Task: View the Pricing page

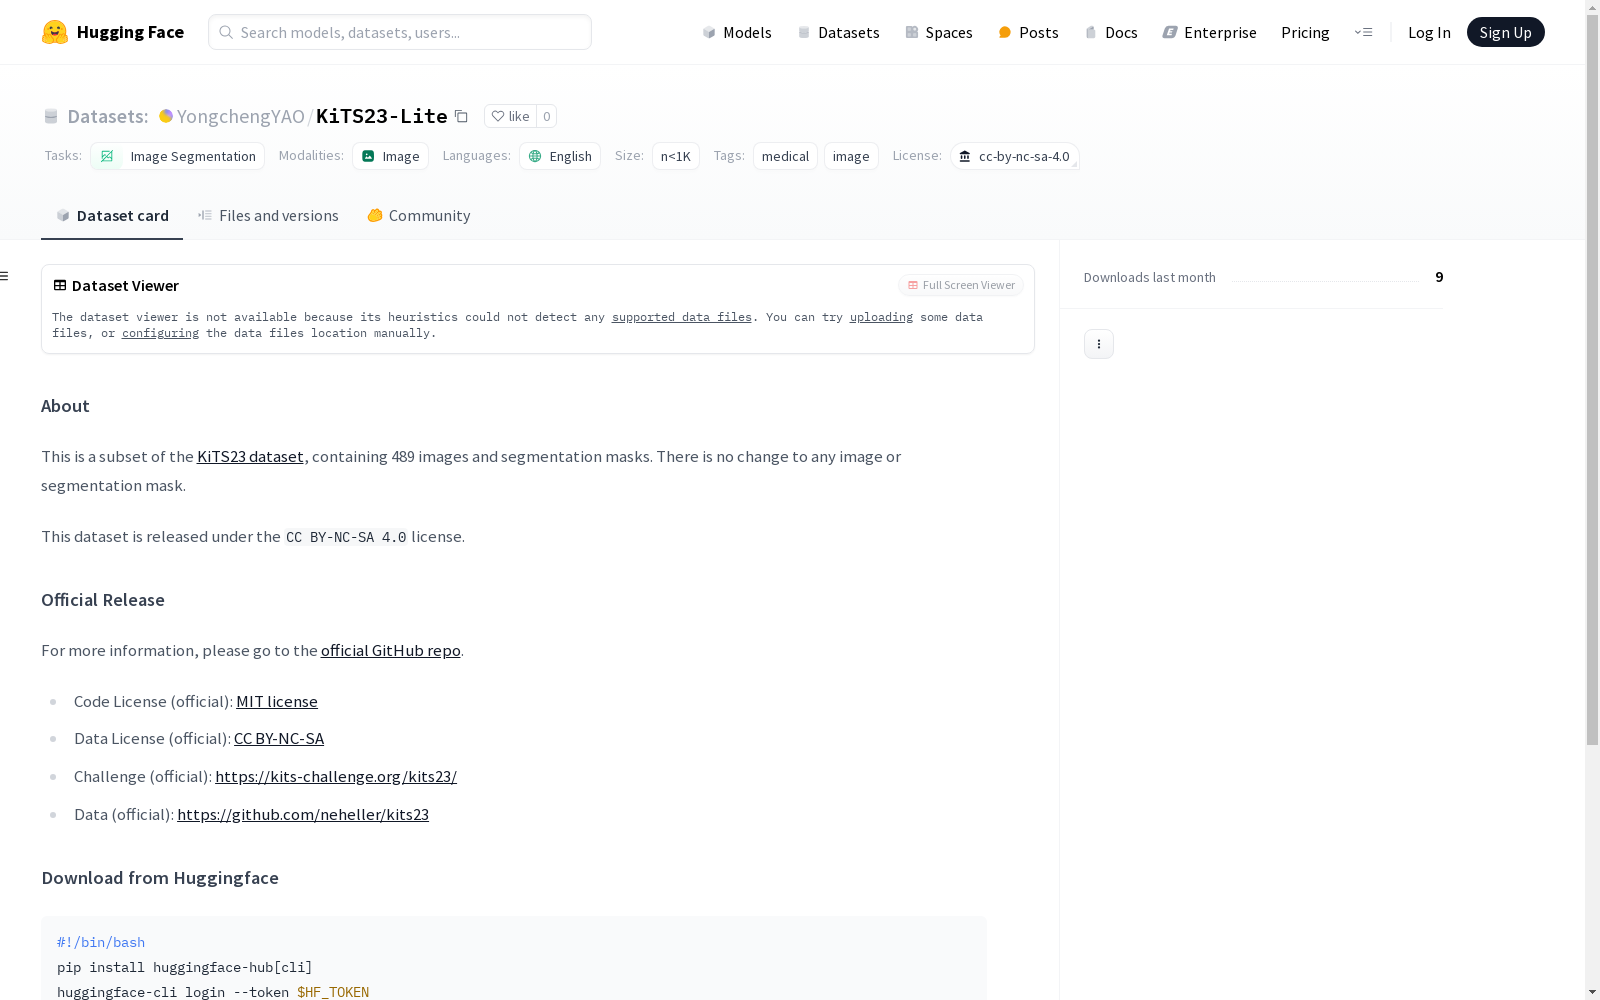Action: (1305, 32)
